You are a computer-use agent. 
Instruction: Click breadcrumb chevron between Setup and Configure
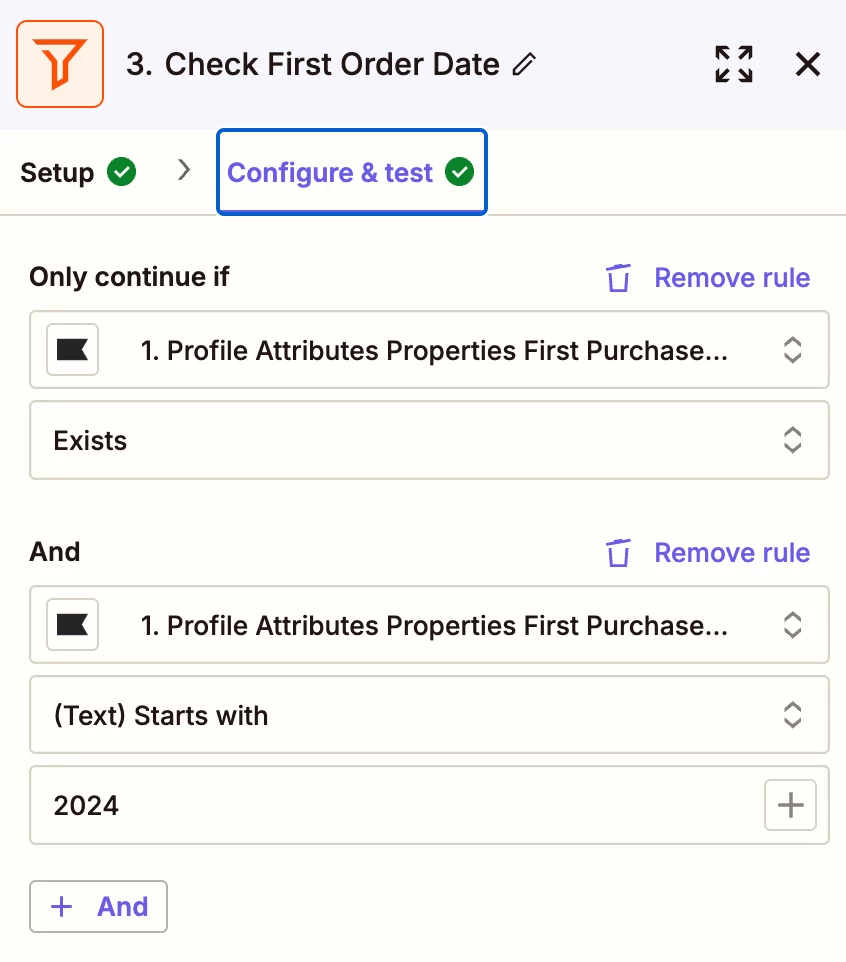(x=183, y=170)
